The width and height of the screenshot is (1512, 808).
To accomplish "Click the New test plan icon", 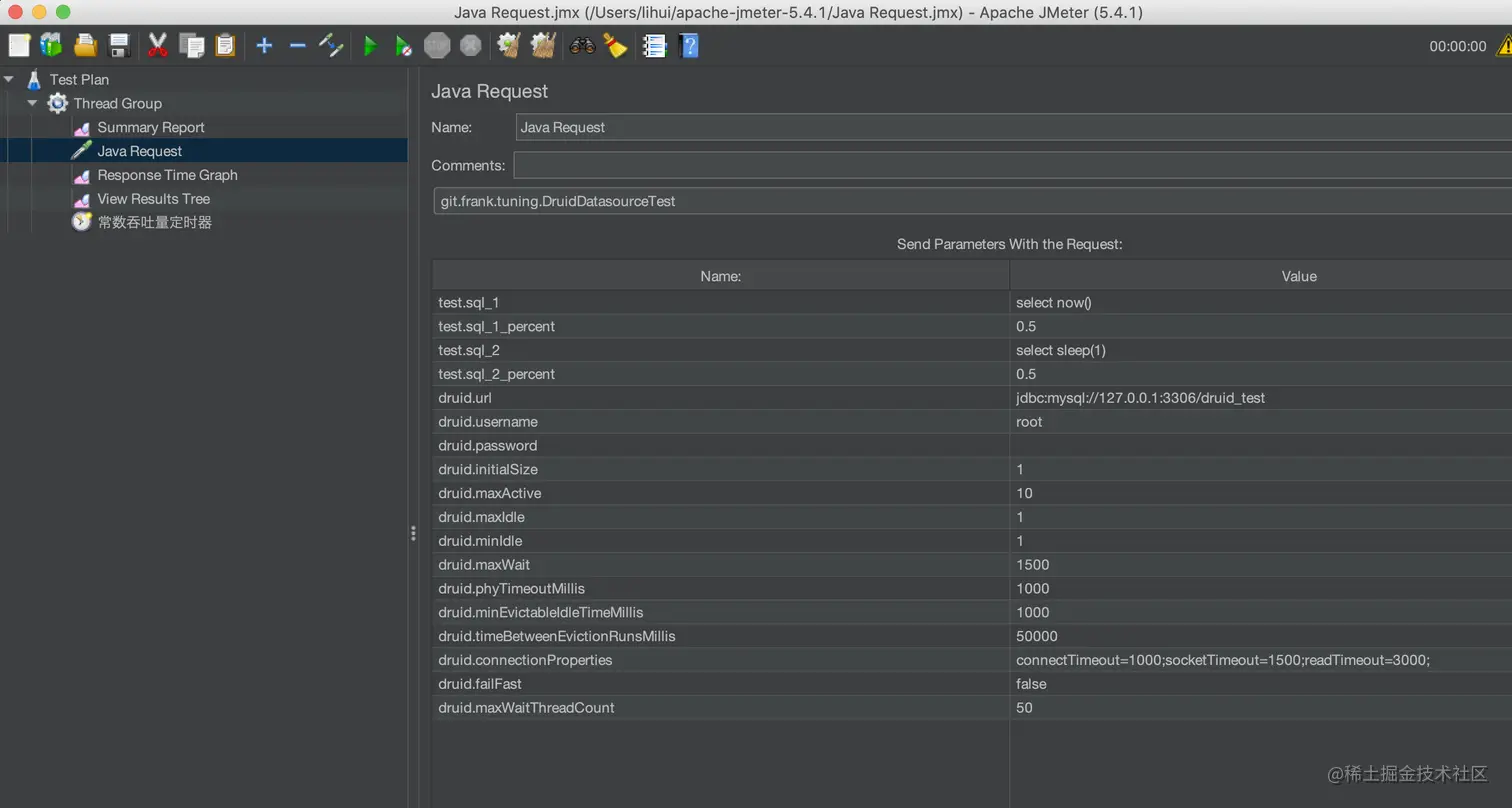I will point(19,45).
